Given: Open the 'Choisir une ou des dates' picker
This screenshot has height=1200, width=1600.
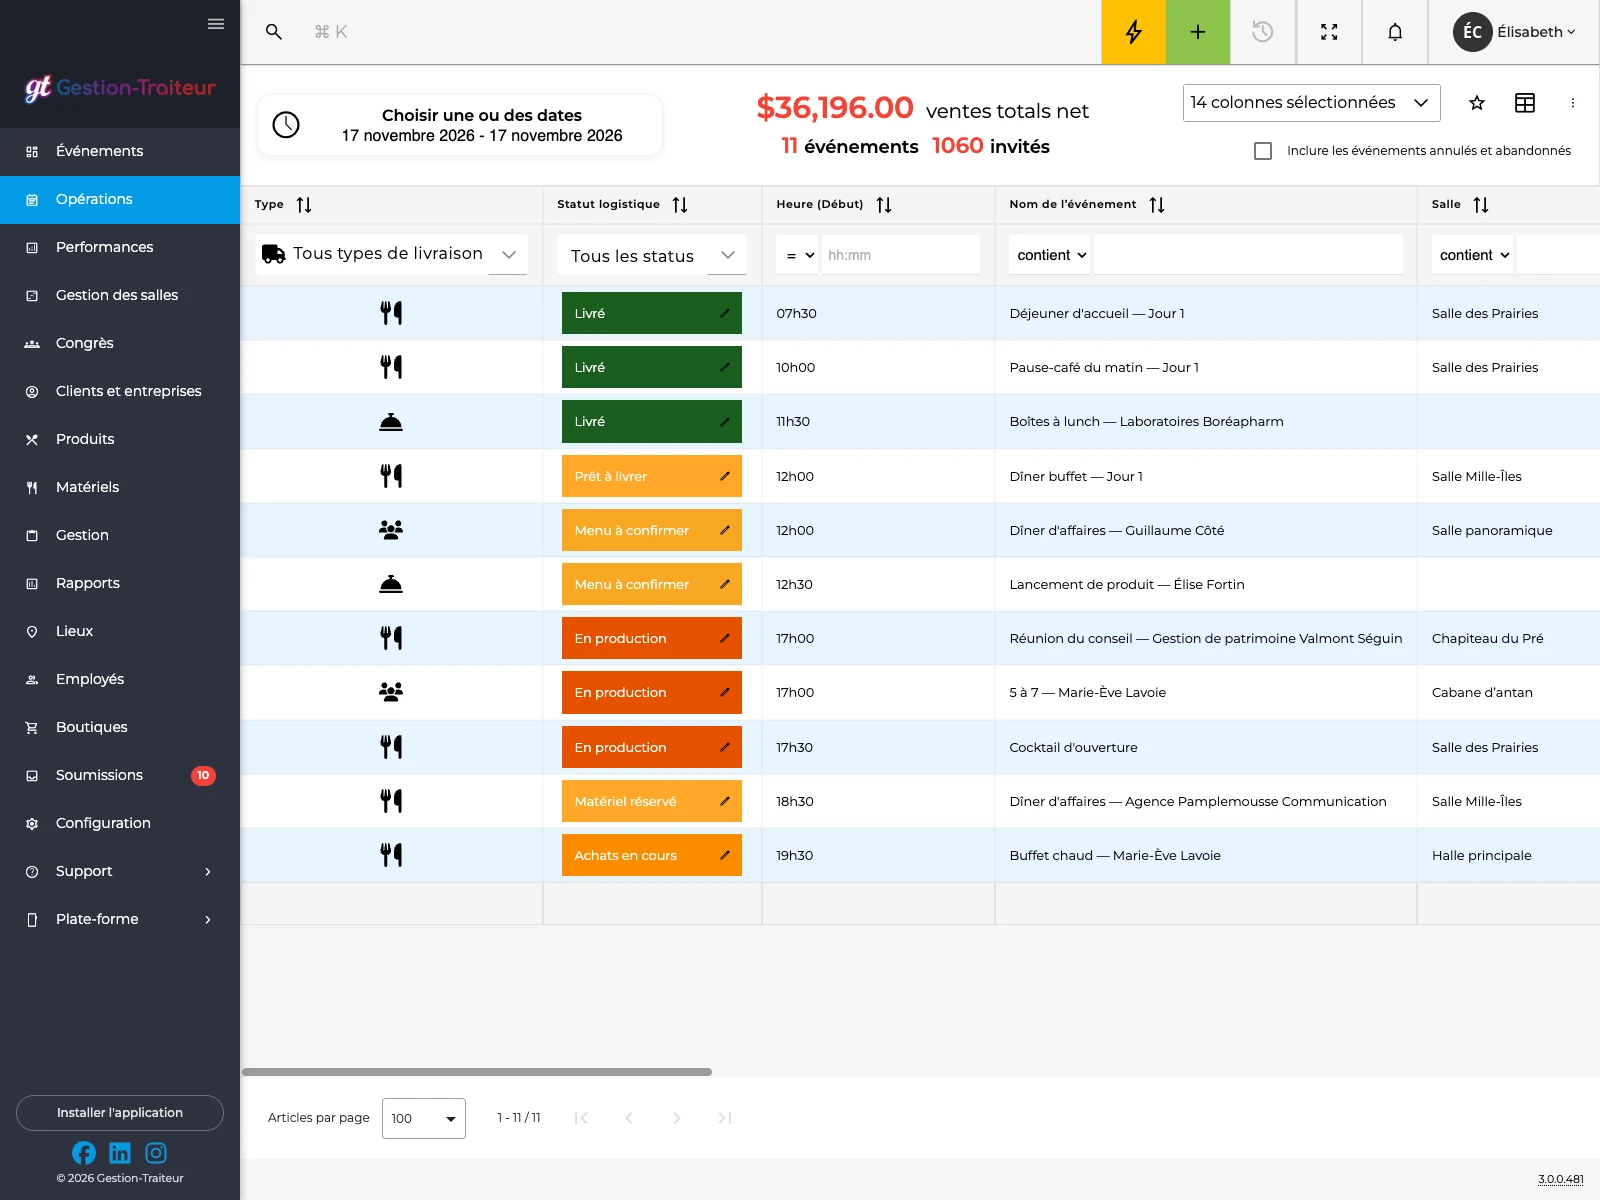Looking at the screenshot, I should click(460, 125).
